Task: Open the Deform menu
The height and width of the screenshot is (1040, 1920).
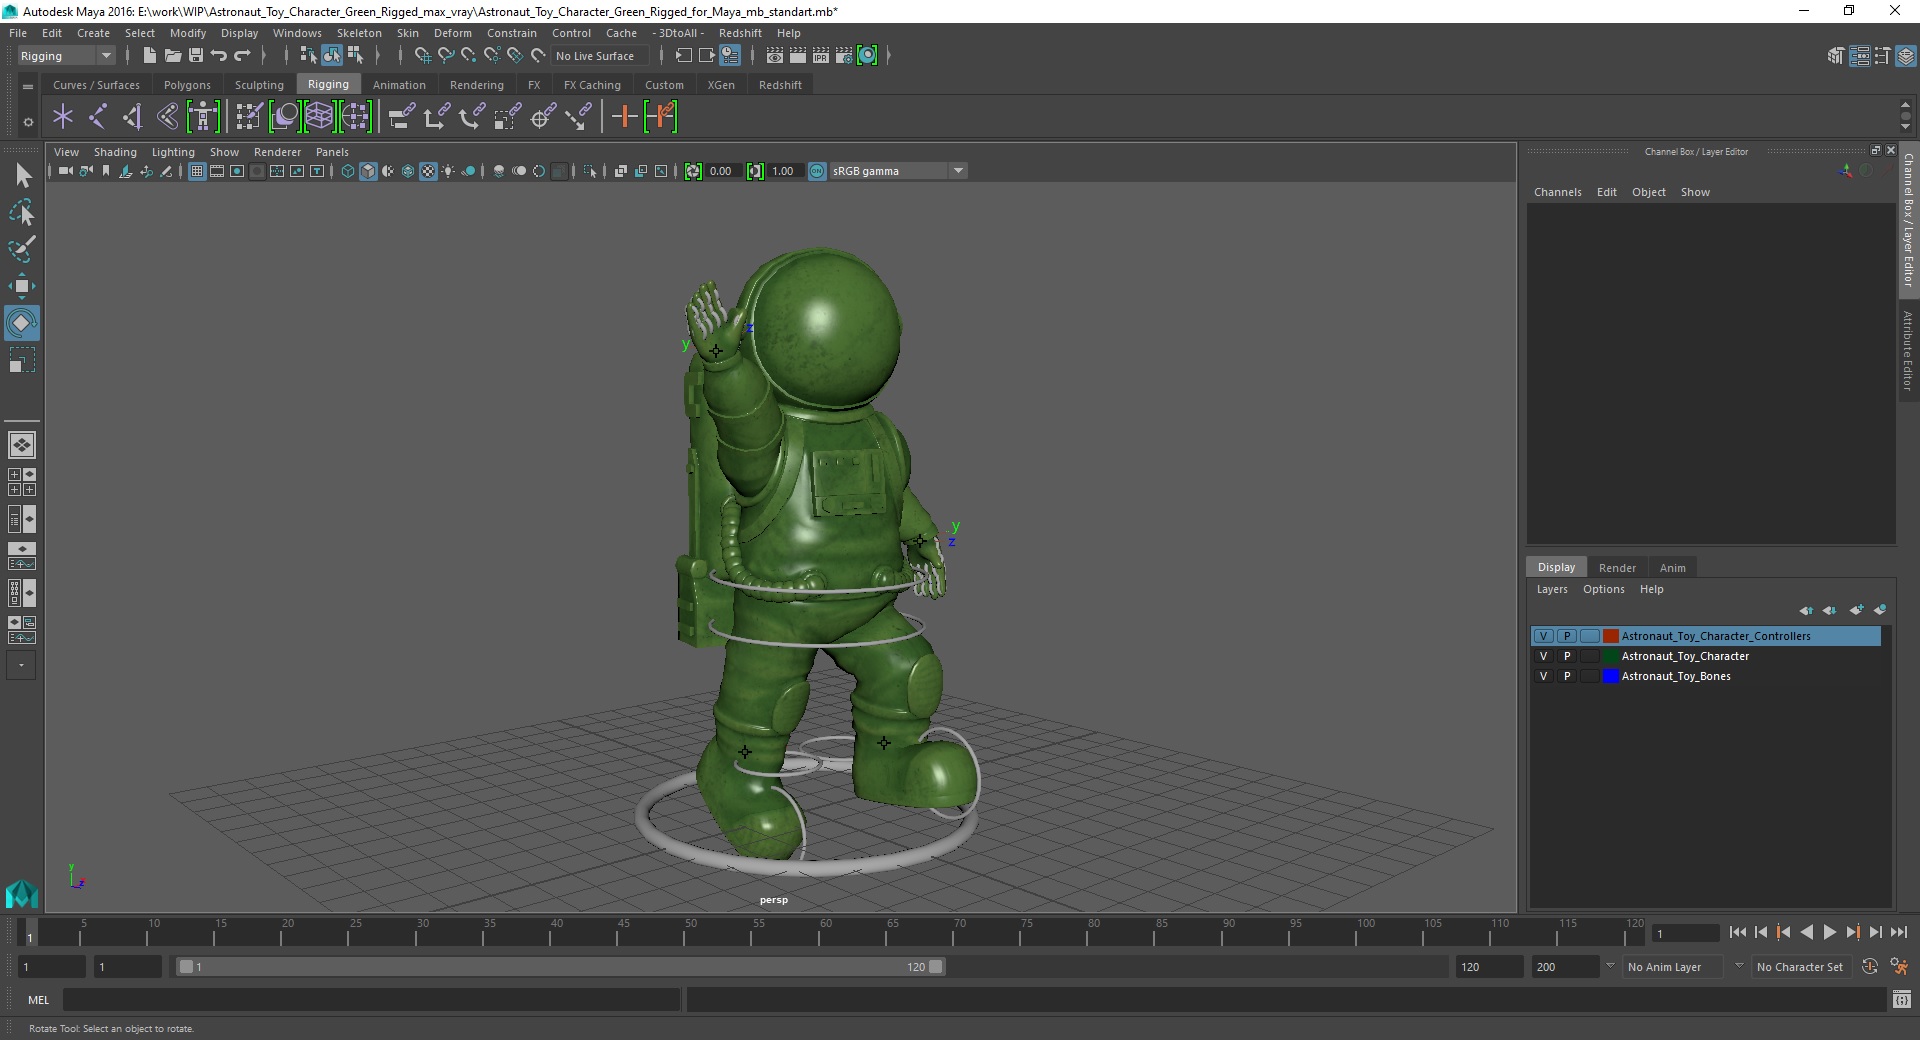Action: [x=452, y=33]
